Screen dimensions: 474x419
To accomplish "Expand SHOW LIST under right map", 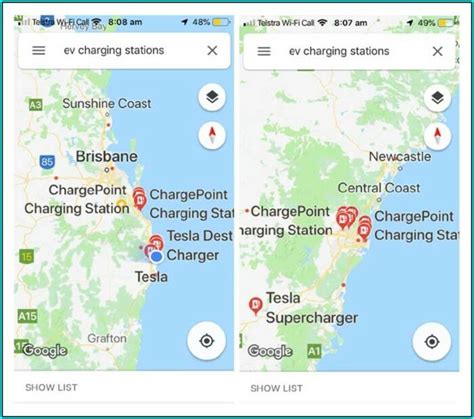I will point(277,388).
